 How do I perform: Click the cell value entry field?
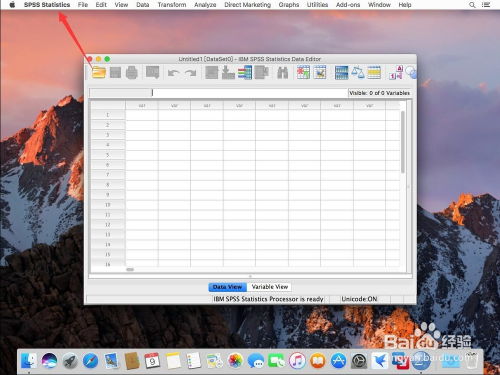[250, 93]
